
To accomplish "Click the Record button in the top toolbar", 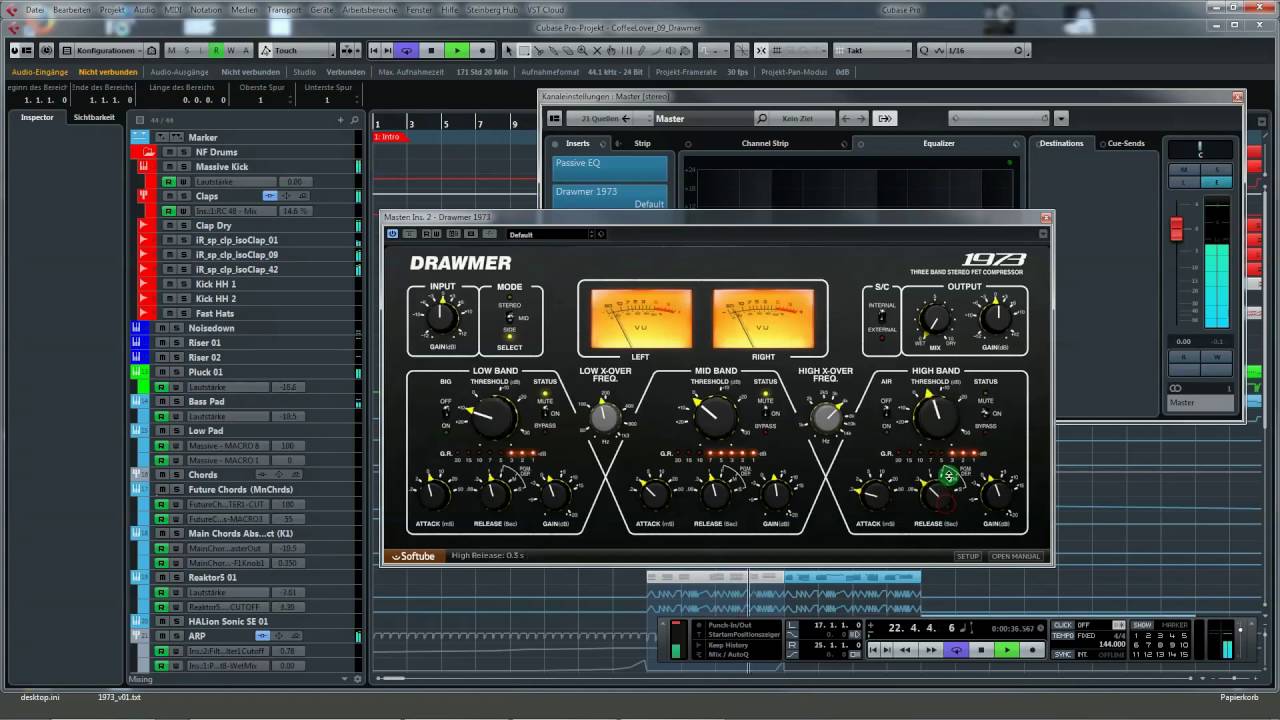I will pyautogui.click(x=482, y=50).
